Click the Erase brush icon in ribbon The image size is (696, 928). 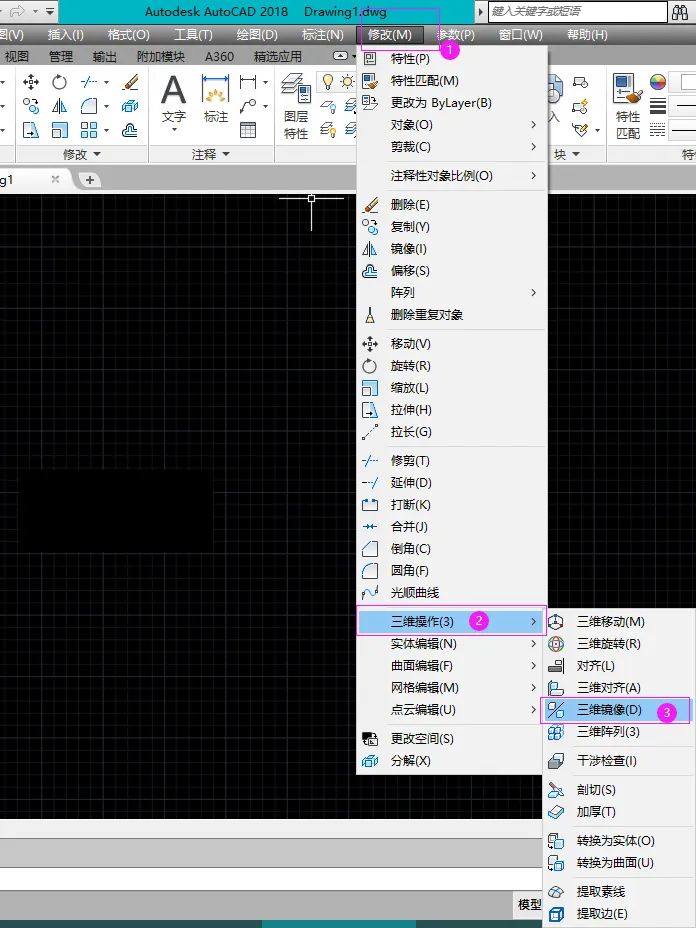[x=130, y=82]
